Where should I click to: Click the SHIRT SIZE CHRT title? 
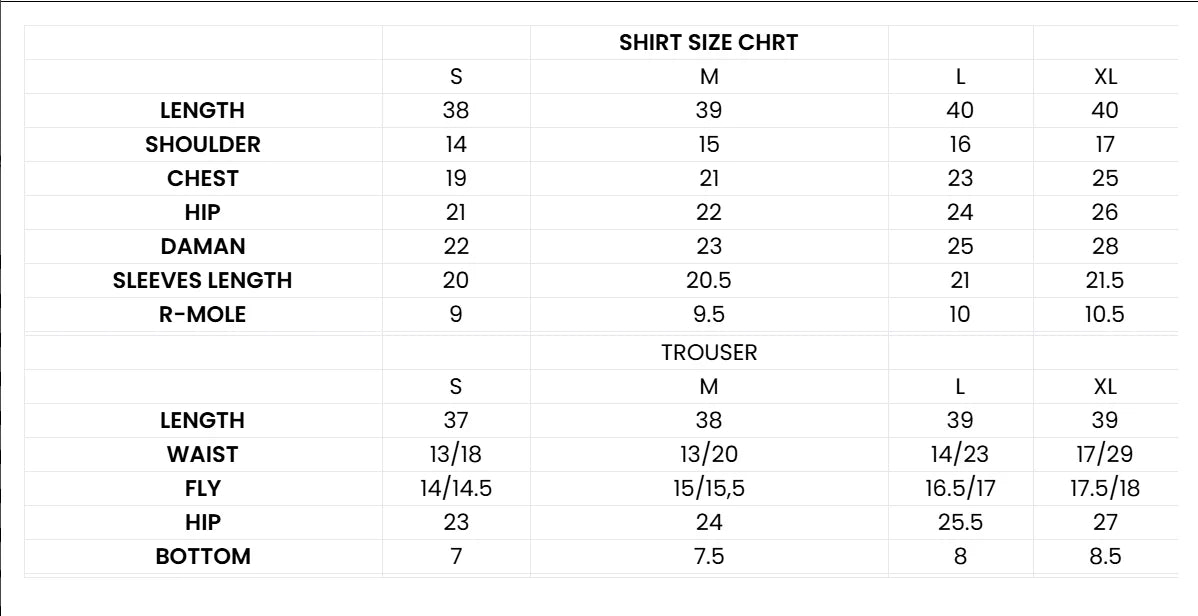pos(708,43)
